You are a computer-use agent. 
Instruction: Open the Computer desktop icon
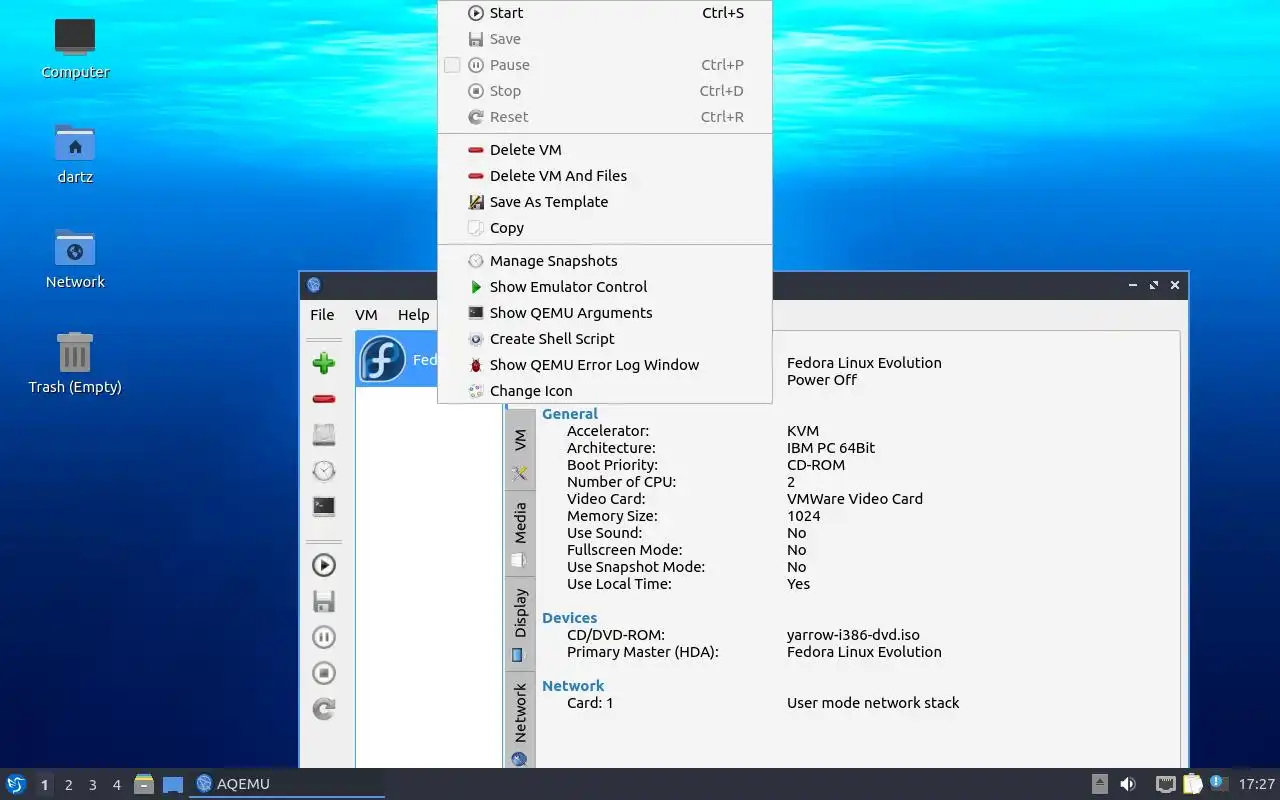(x=75, y=46)
